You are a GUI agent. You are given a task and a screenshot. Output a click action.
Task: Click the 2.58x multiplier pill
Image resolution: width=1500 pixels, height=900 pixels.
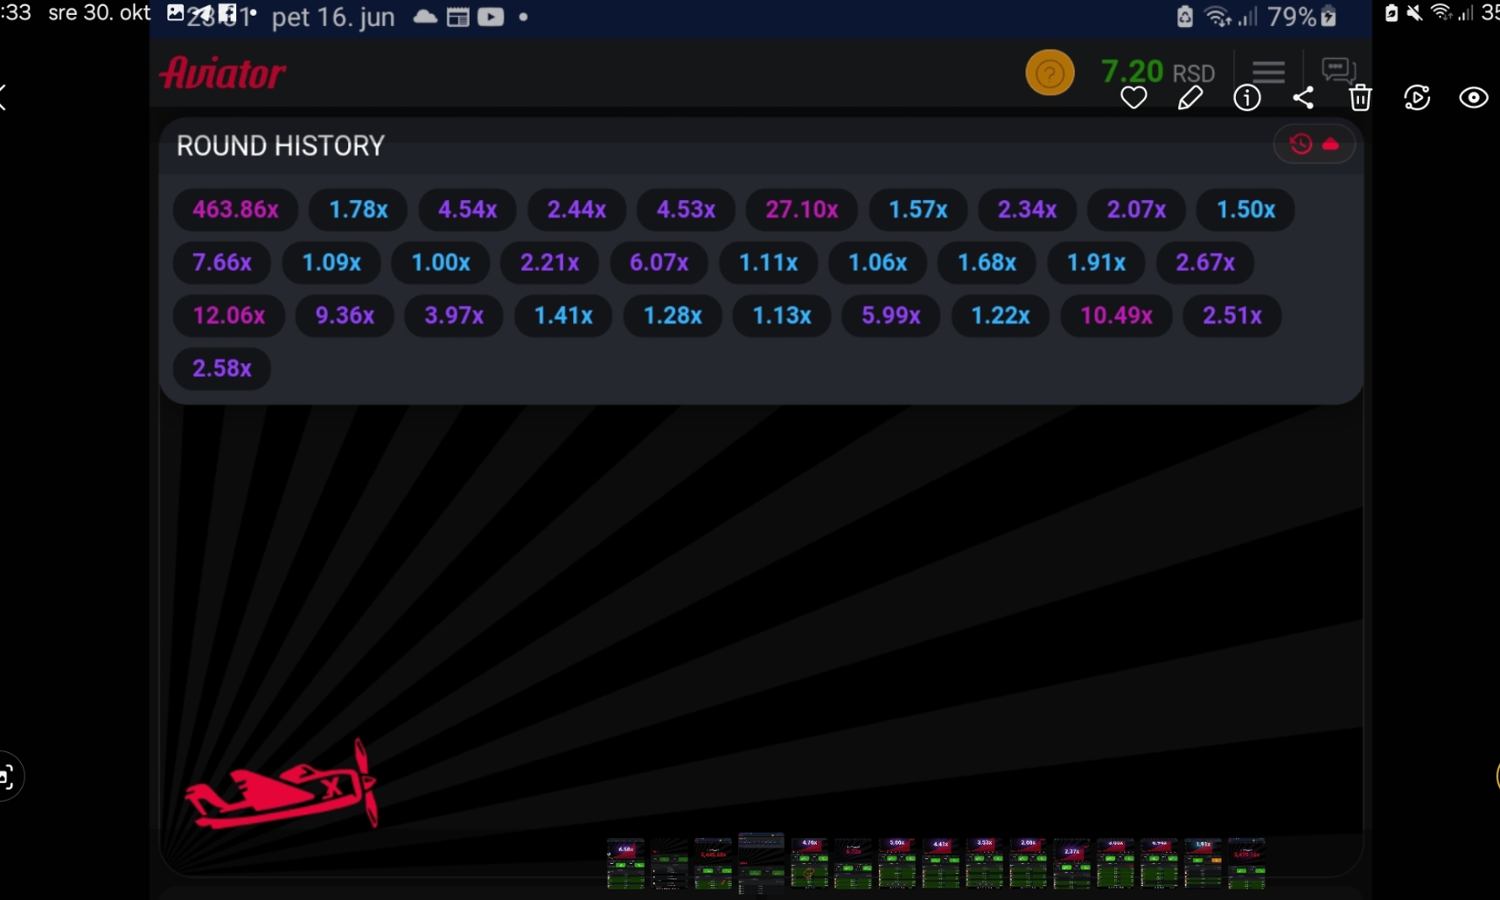[x=222, y=369]
